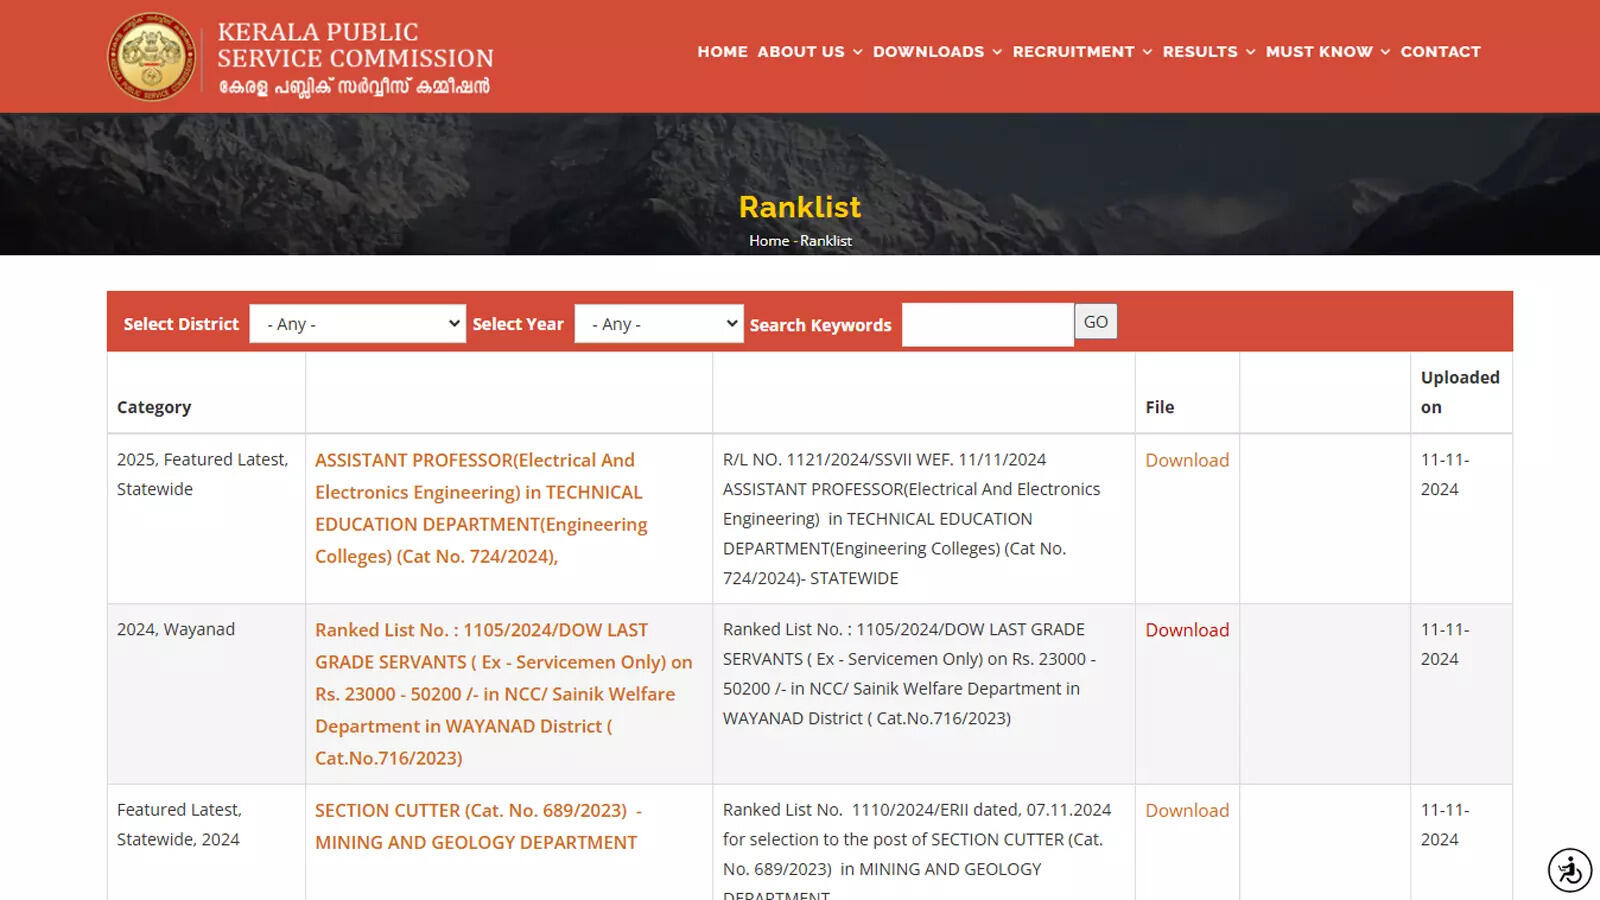Screen dimensions: 1600x900
Task: Select HOME in the navigation bar
Action: (722, 52)
